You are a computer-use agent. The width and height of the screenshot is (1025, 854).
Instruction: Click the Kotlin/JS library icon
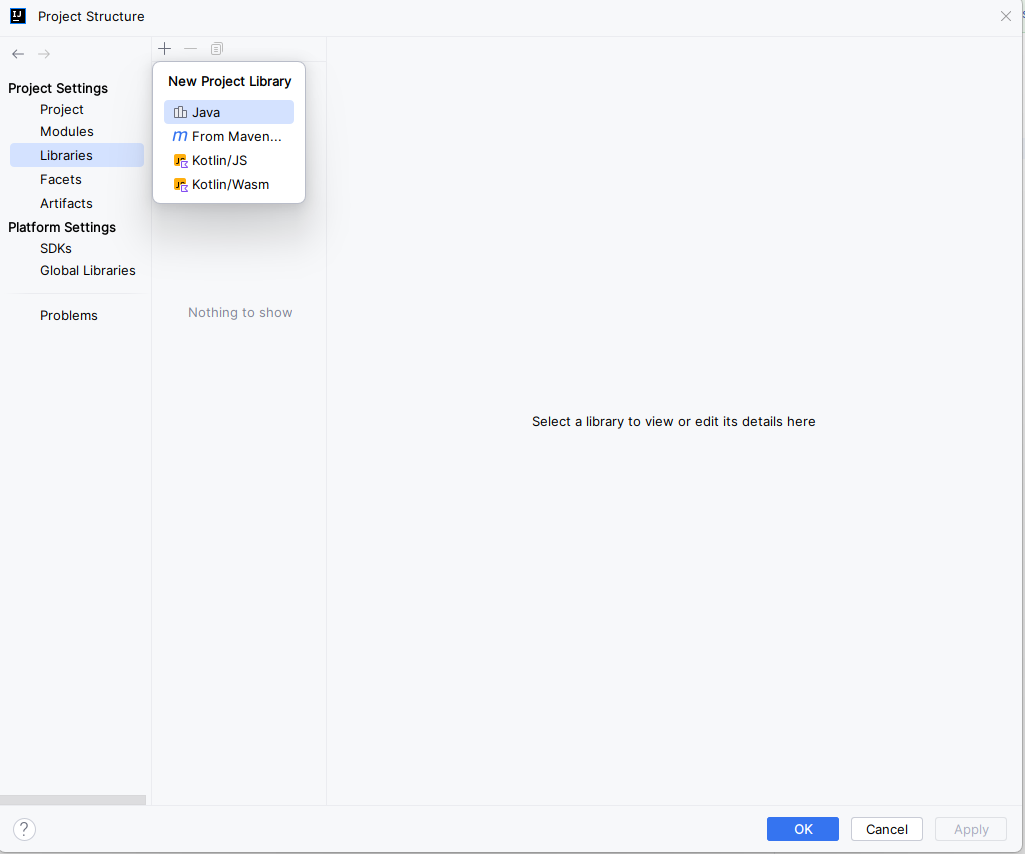(180, 161)
